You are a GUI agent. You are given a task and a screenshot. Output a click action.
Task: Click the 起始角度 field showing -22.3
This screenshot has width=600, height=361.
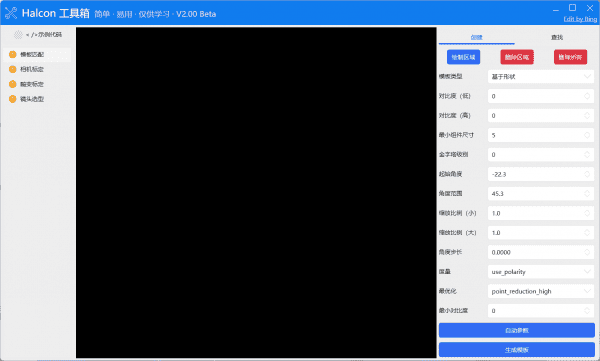541,174
